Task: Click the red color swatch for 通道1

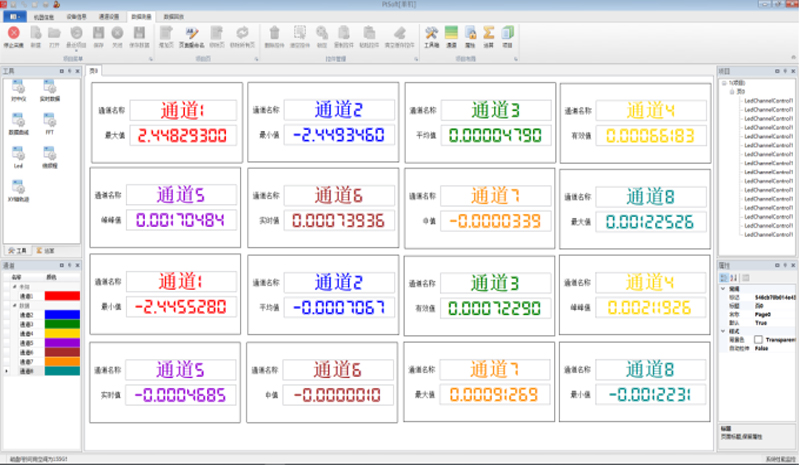Action: pyautogui.click(x=63, y=297)
